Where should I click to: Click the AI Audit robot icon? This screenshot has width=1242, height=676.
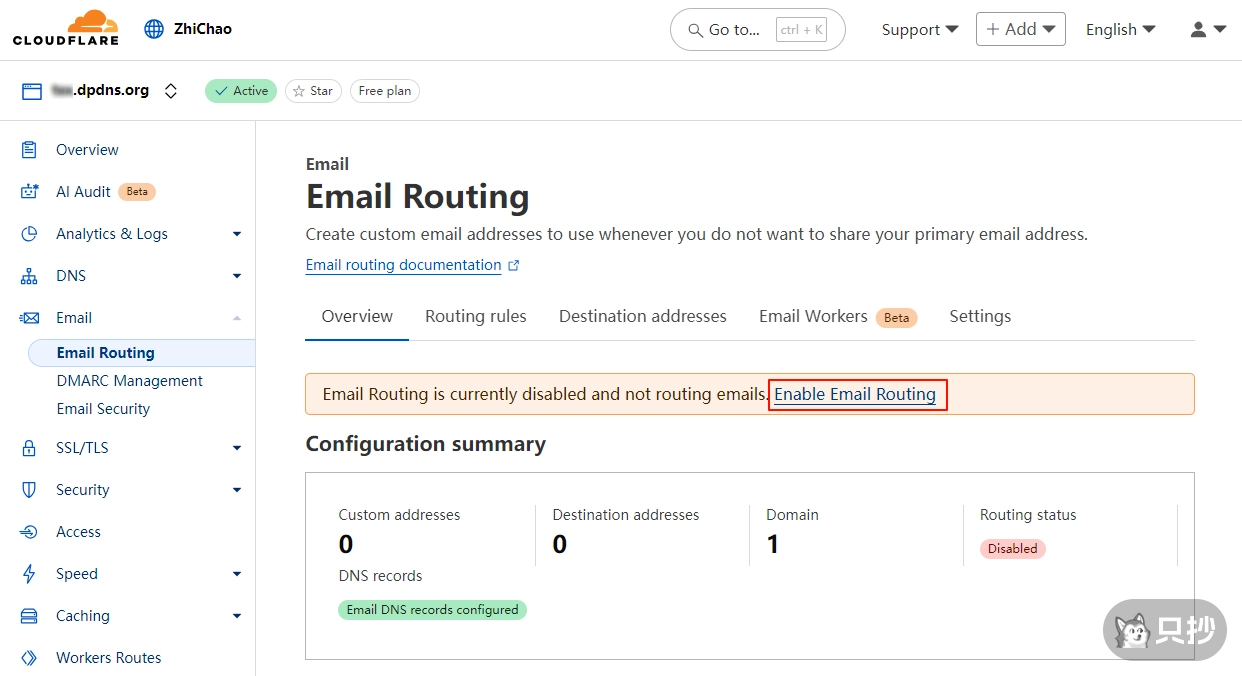(x=29, y=192)
